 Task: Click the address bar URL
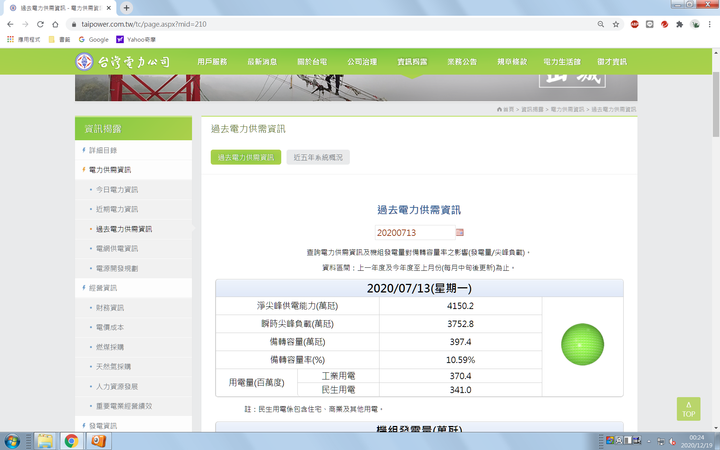coord(144,24)
